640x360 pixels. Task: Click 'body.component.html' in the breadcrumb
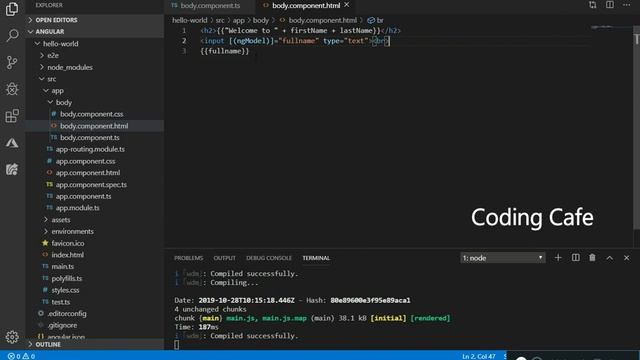pyautogui.click(x=322, y=20)
